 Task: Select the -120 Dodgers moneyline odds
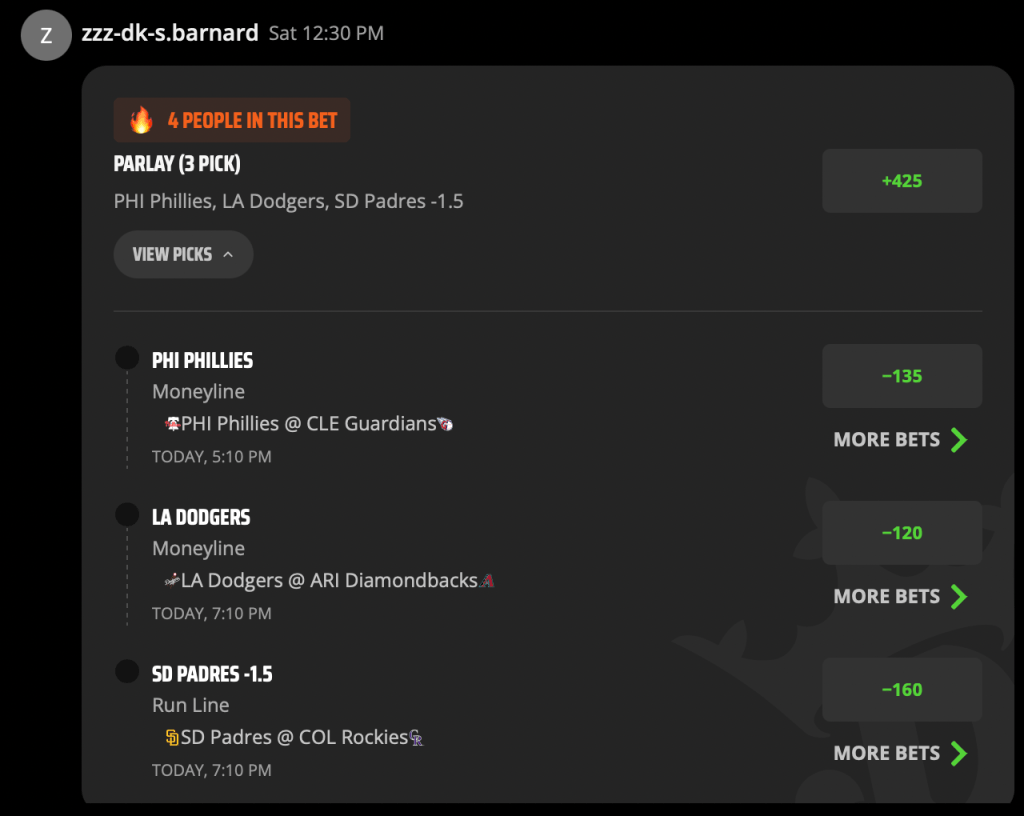[x=902, y=533]
